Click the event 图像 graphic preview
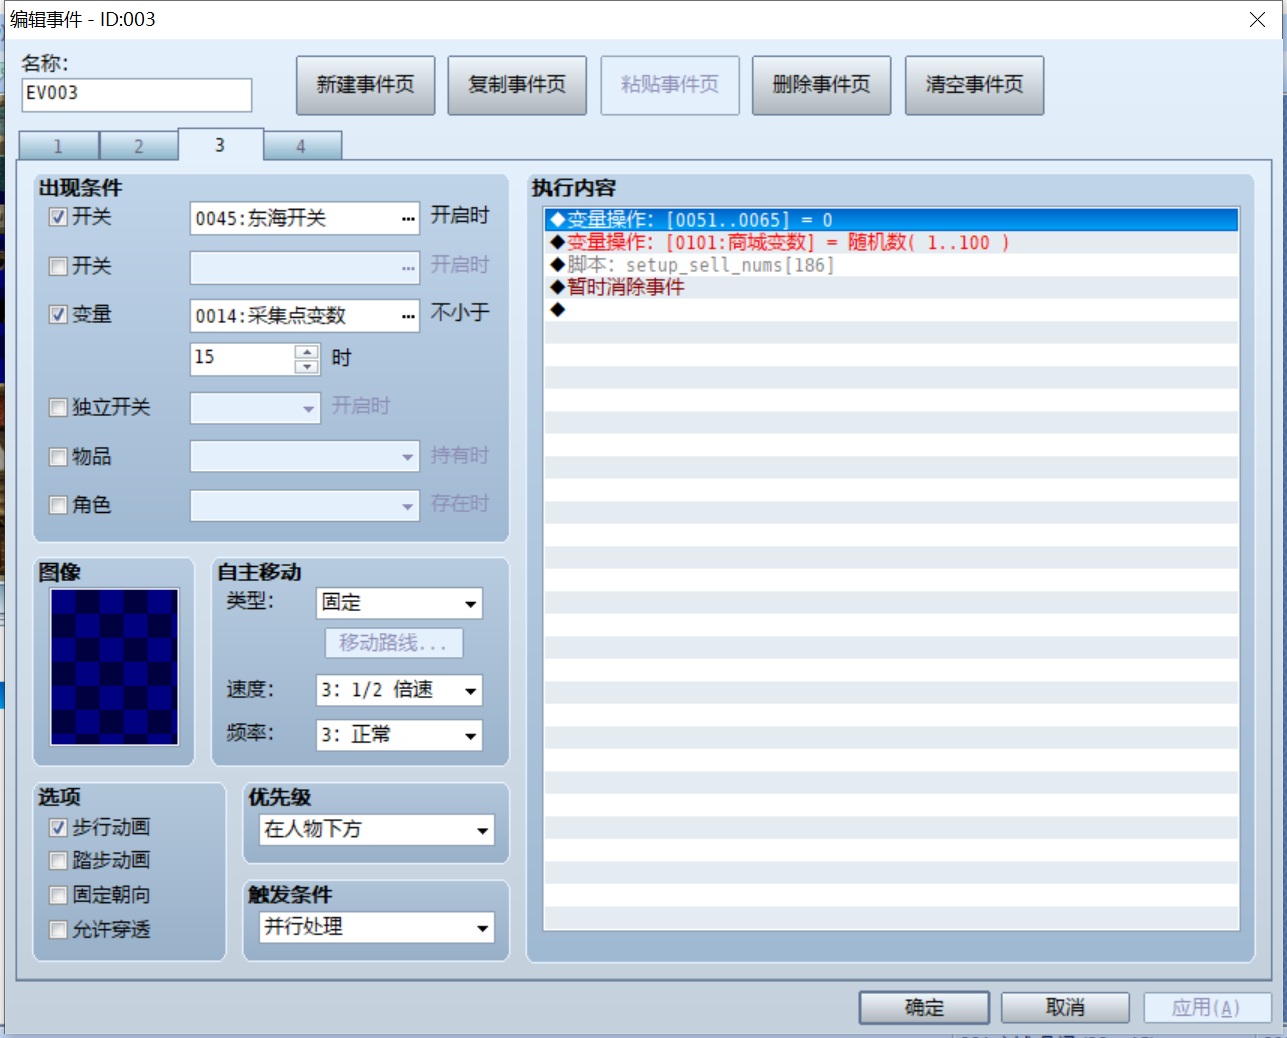The height and width of the screenshot is (1038, 1287). pyautogui.click(x=115, y=667)
